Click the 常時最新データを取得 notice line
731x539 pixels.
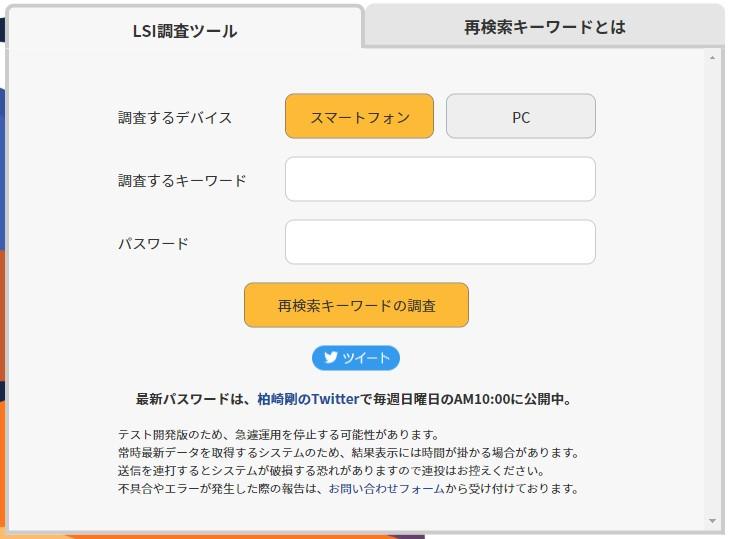(x=348, y=453)
